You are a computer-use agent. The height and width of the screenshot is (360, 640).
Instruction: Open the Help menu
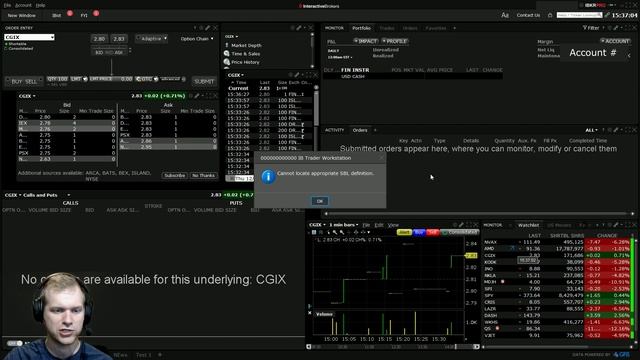pos(40,5)
